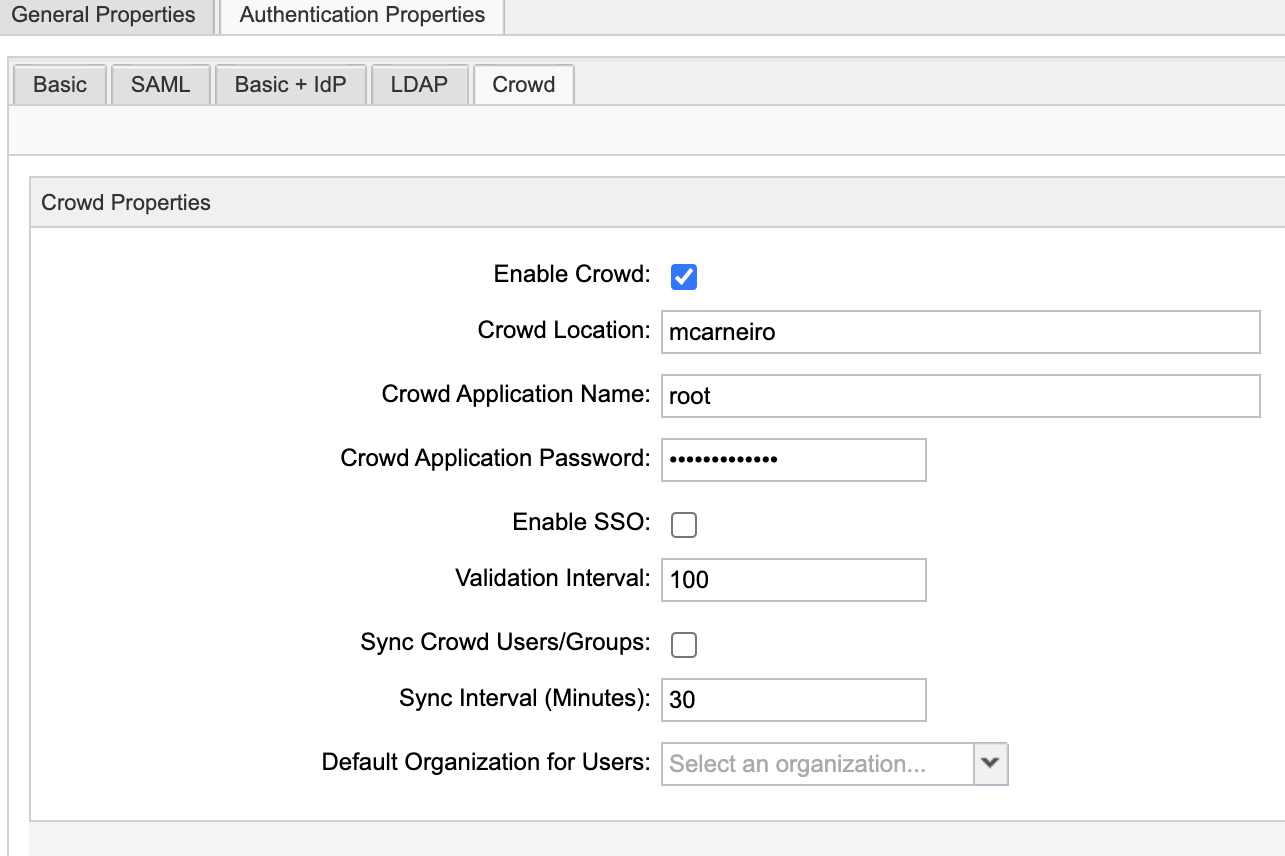This screenshot has width=1285, height=856.
Task: Edit the Validation Interval field
Action: 794,579
